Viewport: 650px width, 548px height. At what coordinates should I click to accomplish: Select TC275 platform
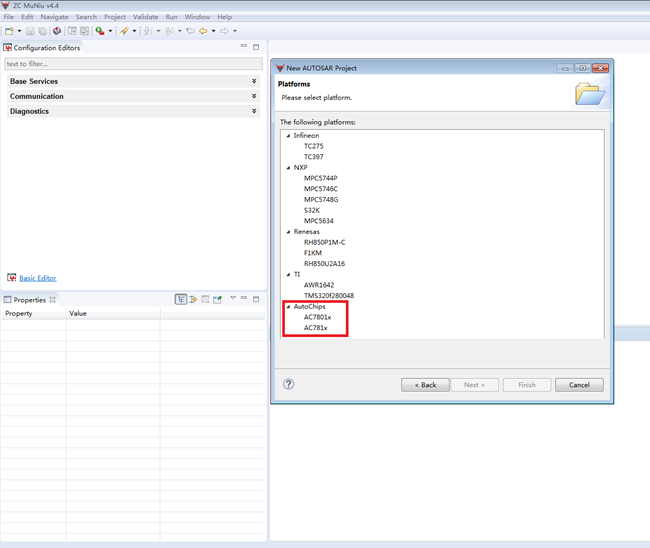[313, 146]
